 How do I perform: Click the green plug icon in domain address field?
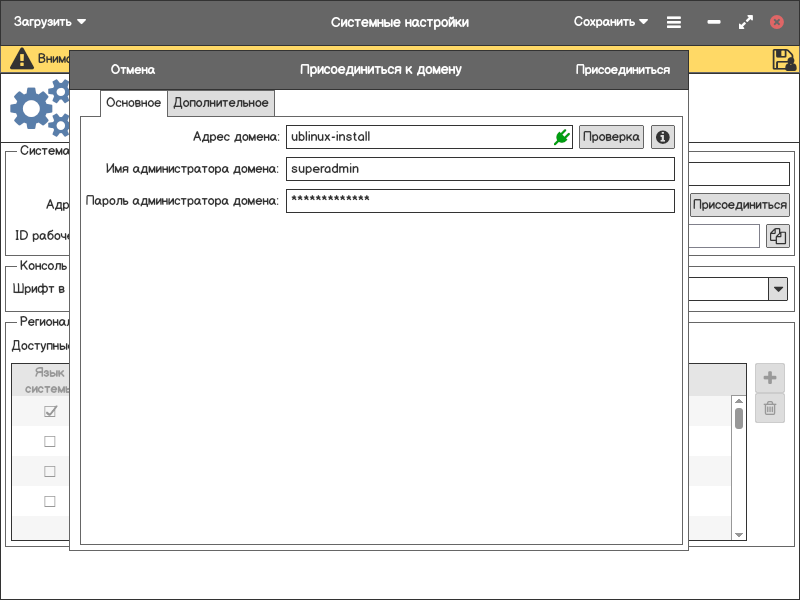[x=562, y=137]
